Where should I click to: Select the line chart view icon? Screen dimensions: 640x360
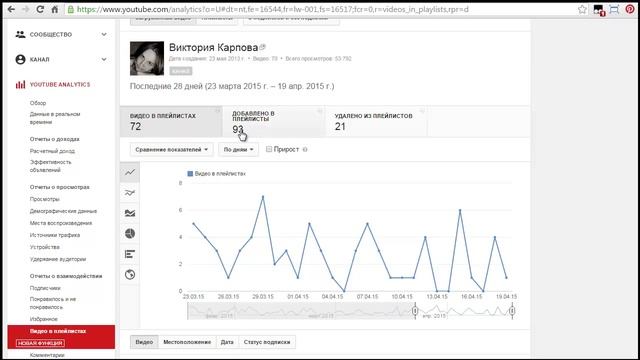tap(130, 172)
